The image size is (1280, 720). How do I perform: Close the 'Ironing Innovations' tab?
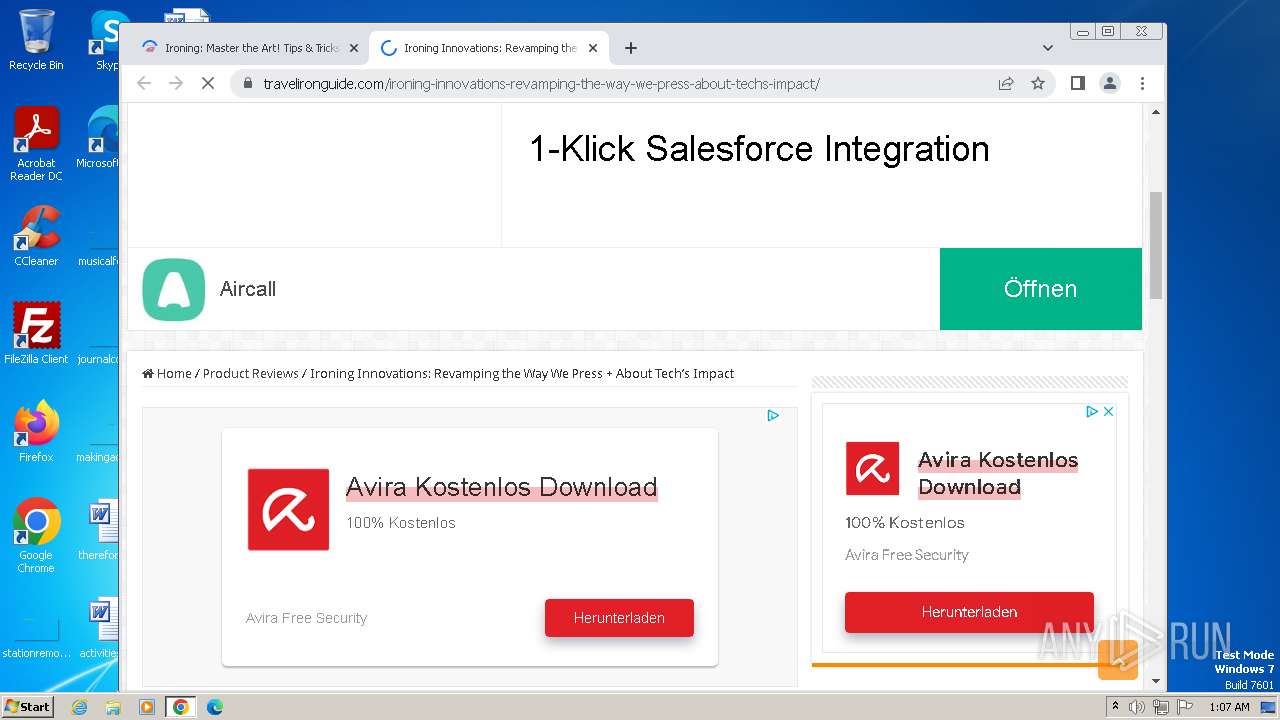tap(593, 48)
